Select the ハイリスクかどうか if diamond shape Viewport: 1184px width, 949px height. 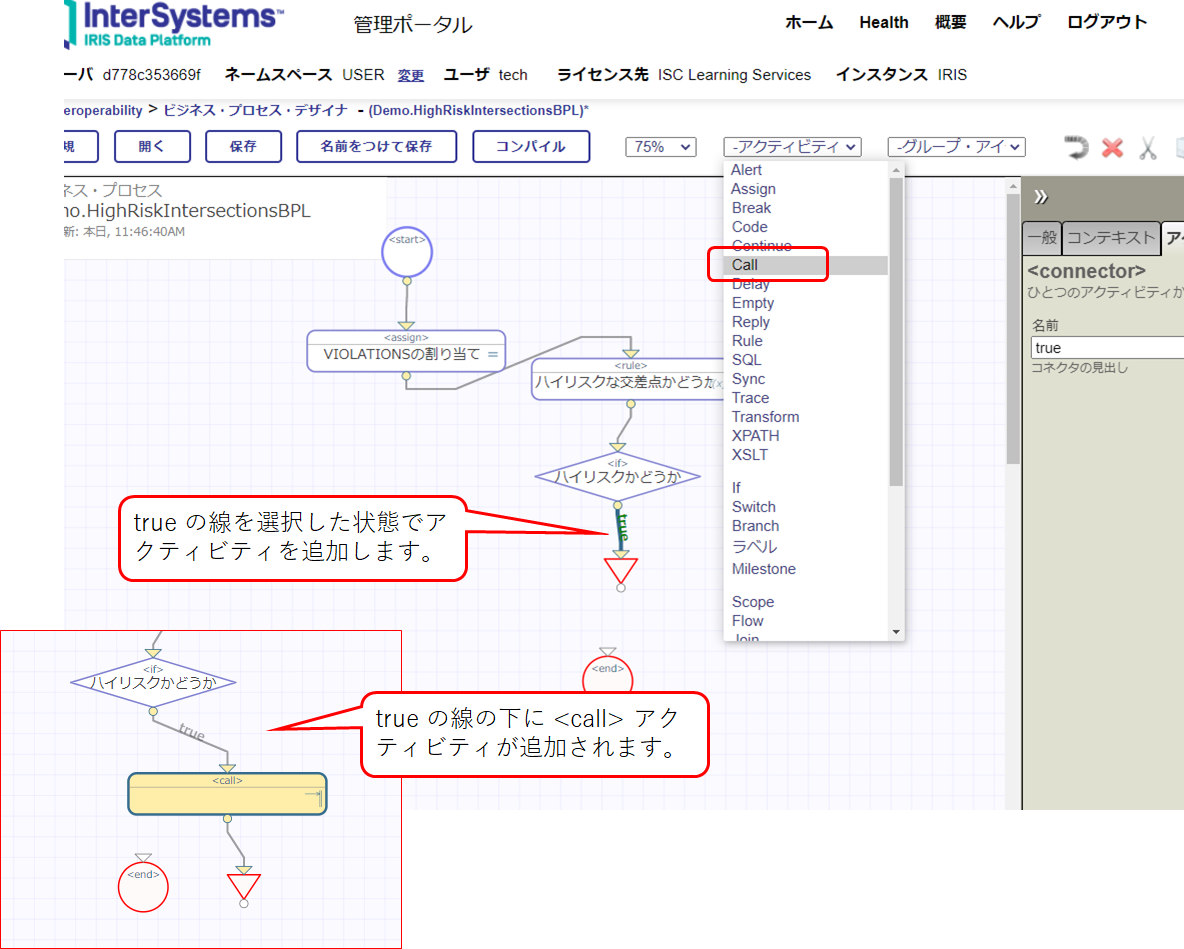tap(617, 475)
